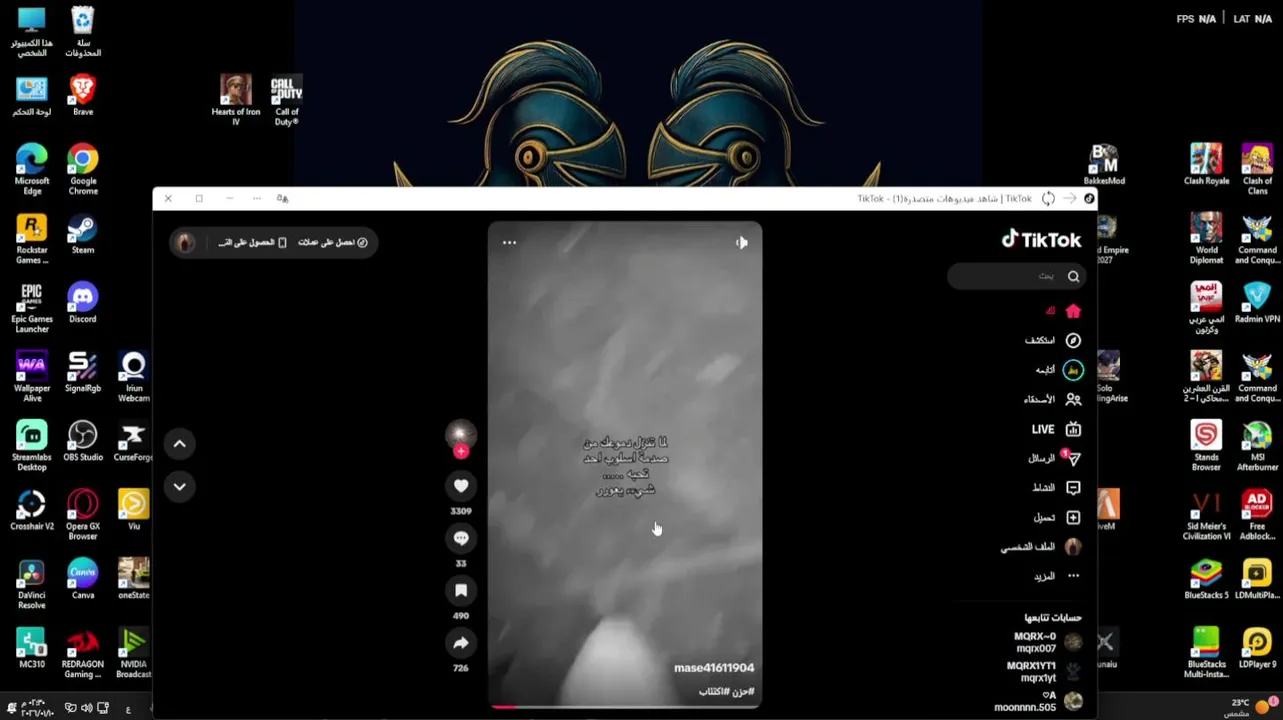This screenshot has height=720, width=1283.
Task: Open Hearts of Iron IV desktop icon
Action: click(236, 100)
